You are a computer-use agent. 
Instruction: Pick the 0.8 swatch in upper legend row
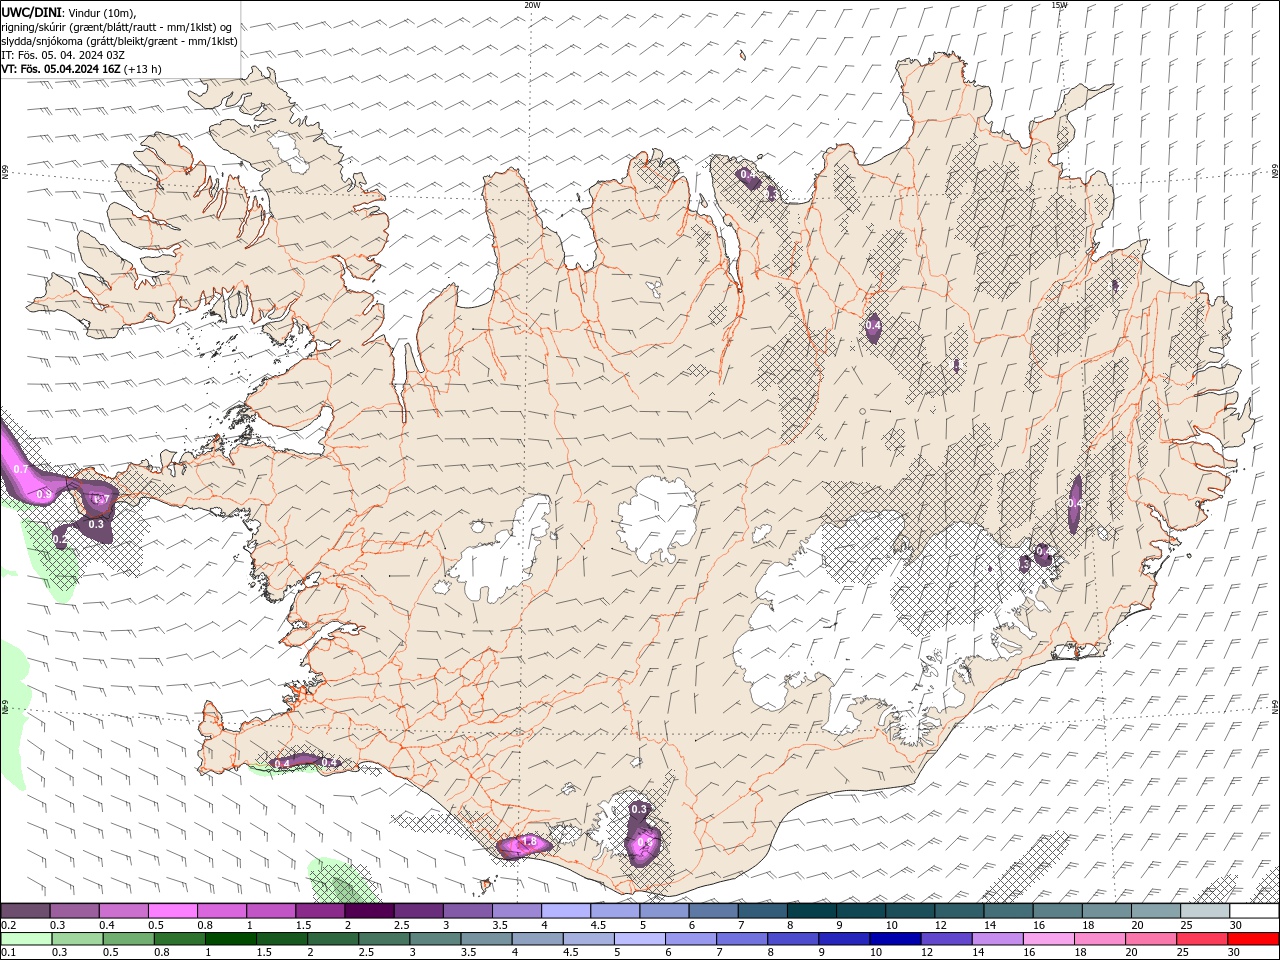coord(222,911)
